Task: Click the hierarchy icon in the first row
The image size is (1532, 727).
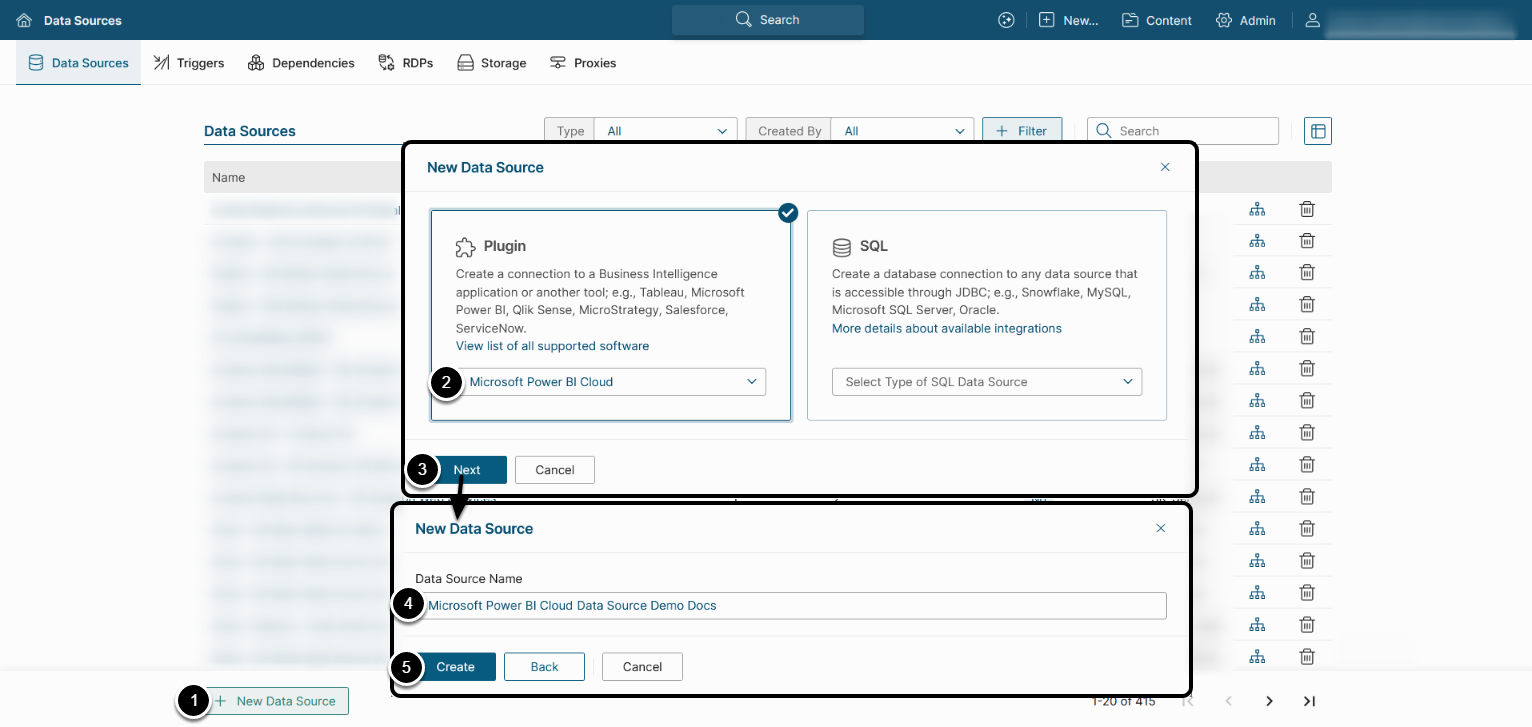Action: [1257, 209]
